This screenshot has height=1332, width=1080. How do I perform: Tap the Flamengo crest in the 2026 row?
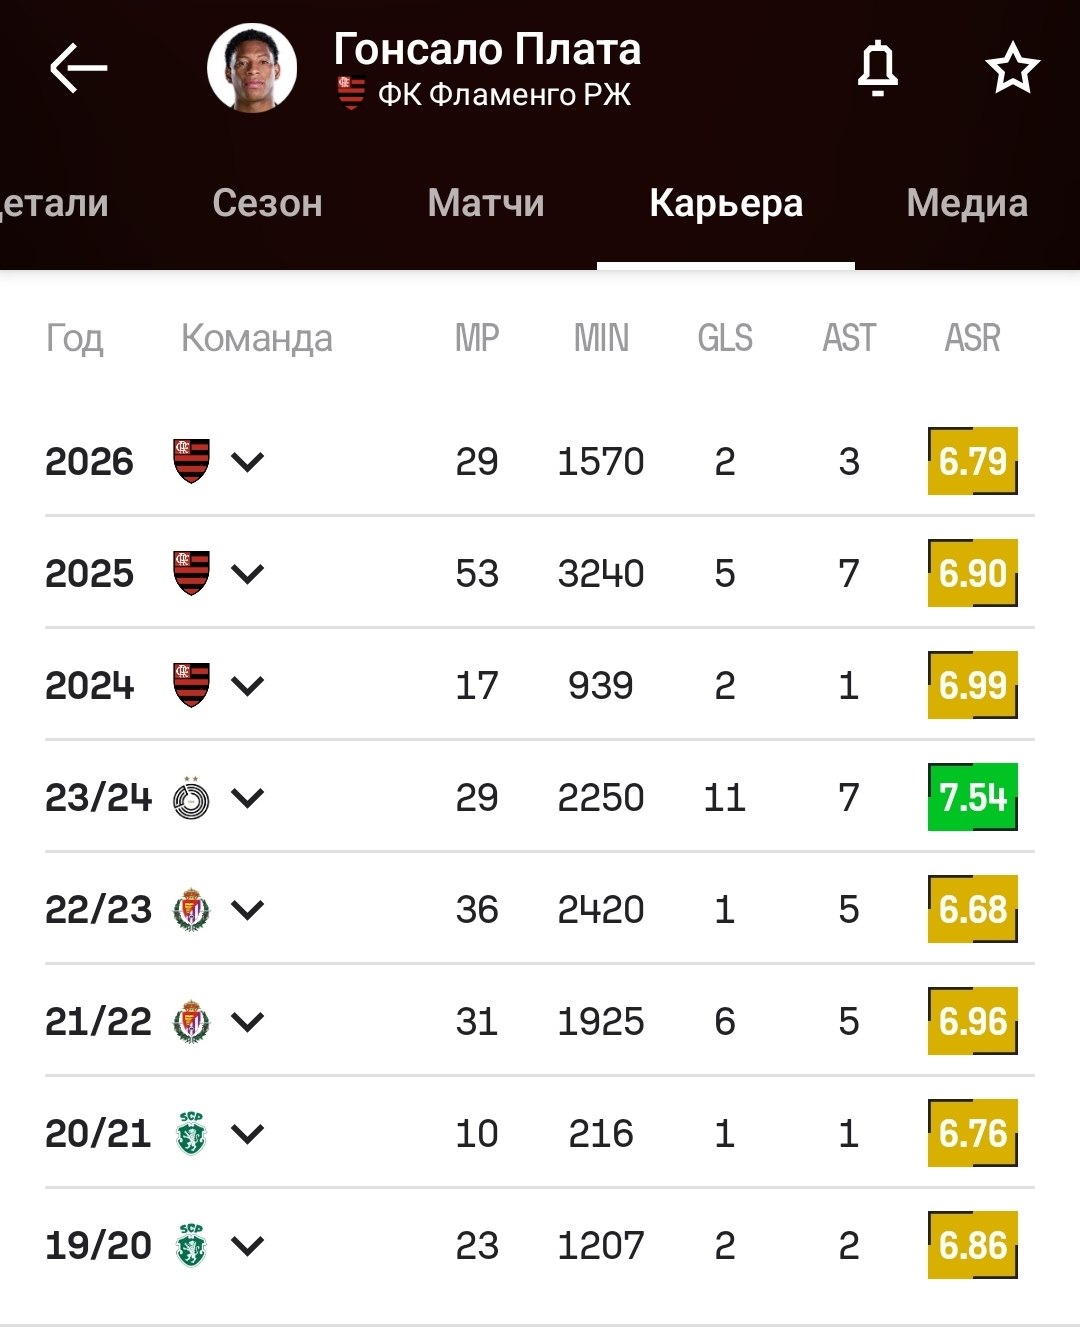click(191, 461)
